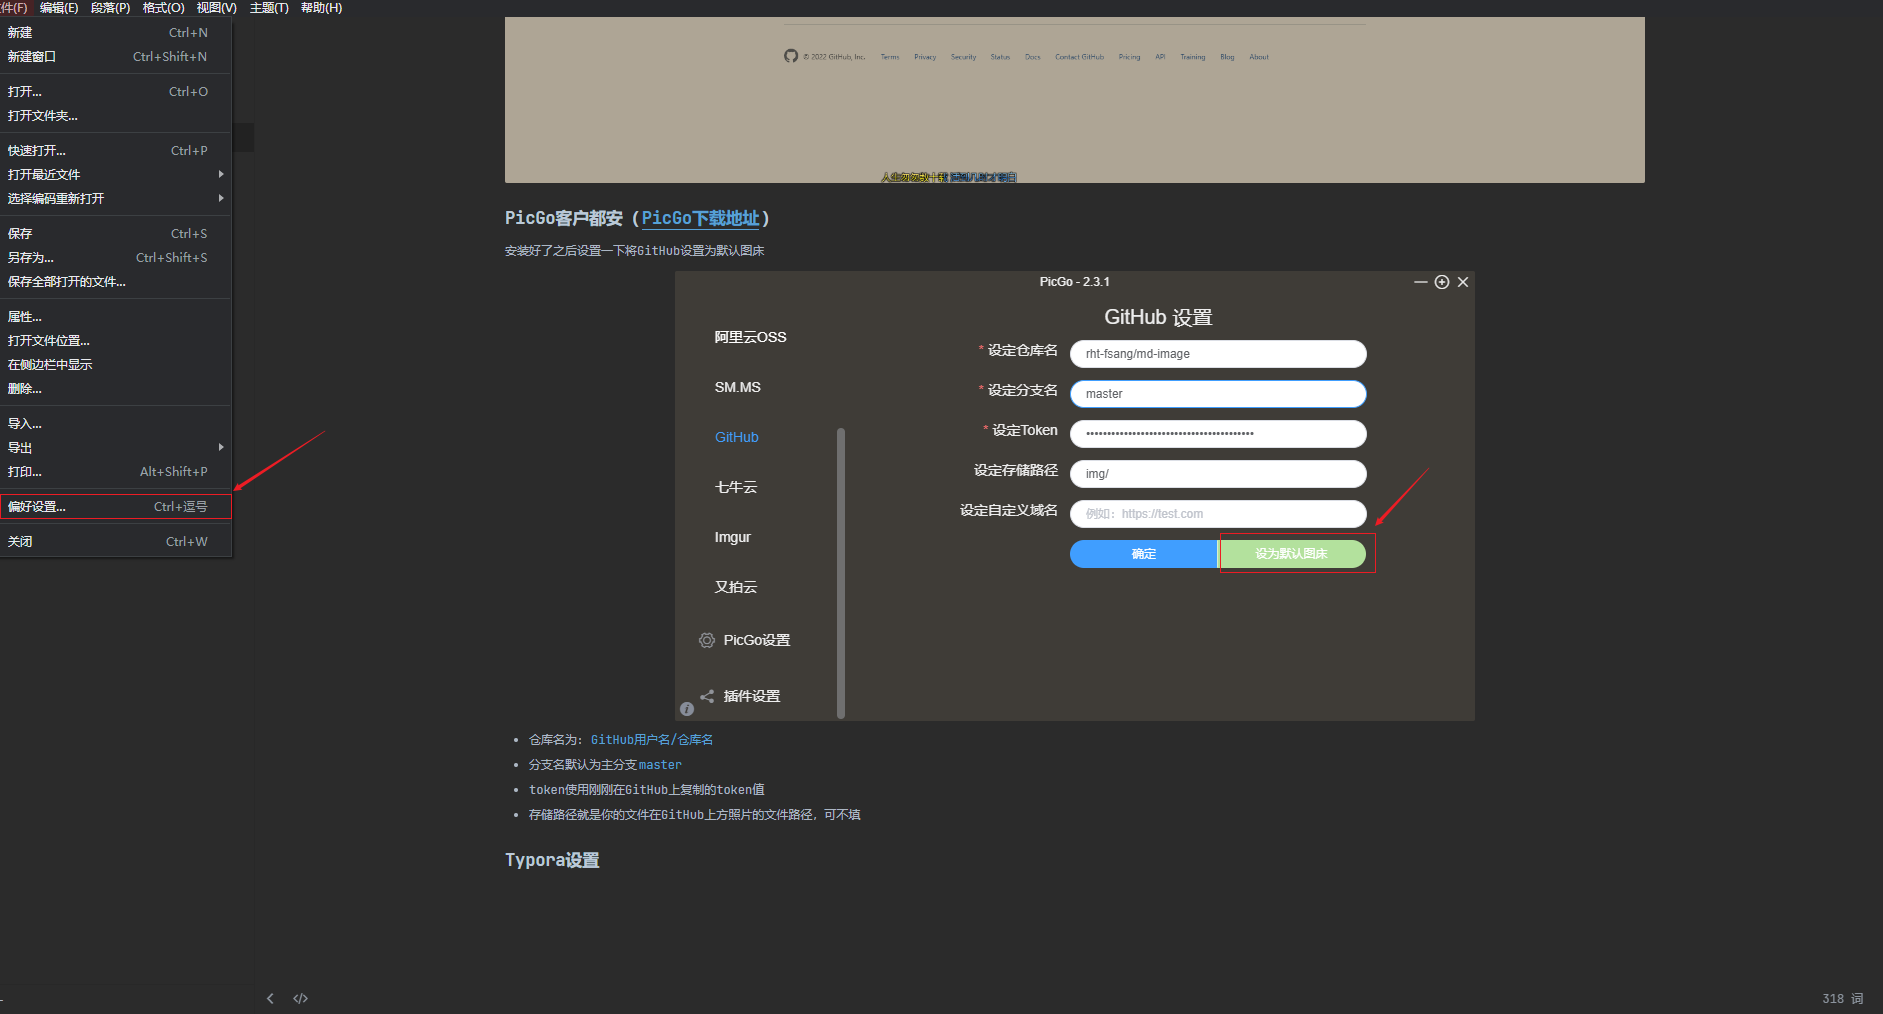Screen dimensions: 1883x1014
Task: Open the 主题(T) menu
Action: click(x=269, y=8)
